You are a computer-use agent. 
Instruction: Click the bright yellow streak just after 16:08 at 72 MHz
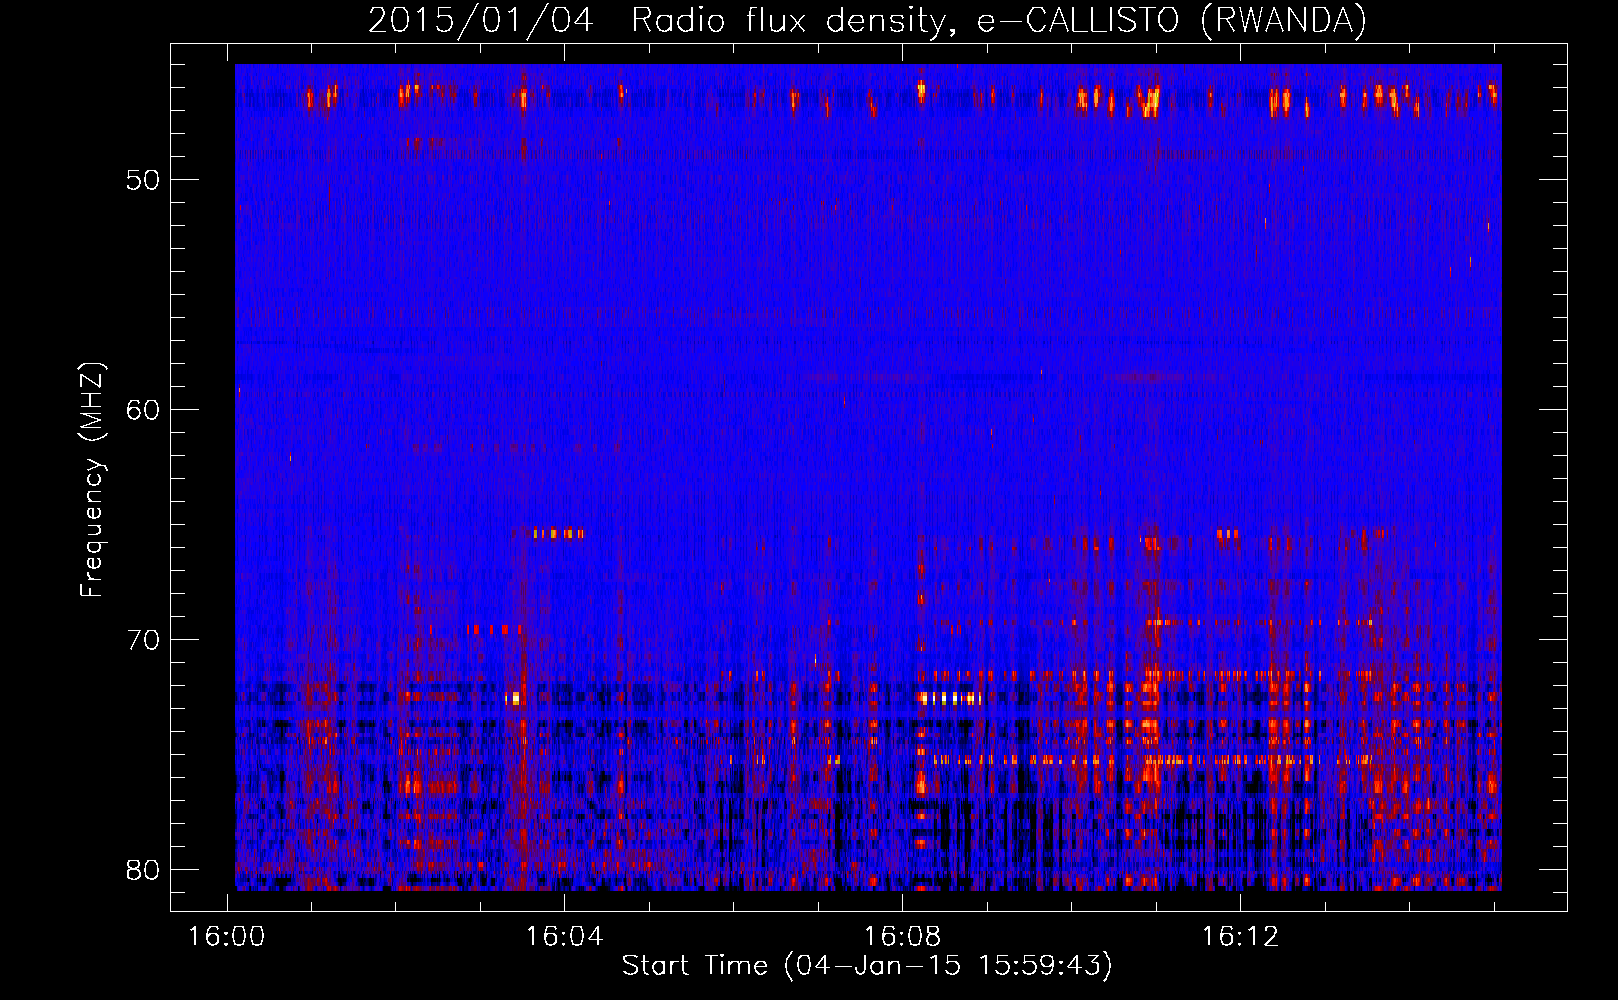[x=948, y=698]
